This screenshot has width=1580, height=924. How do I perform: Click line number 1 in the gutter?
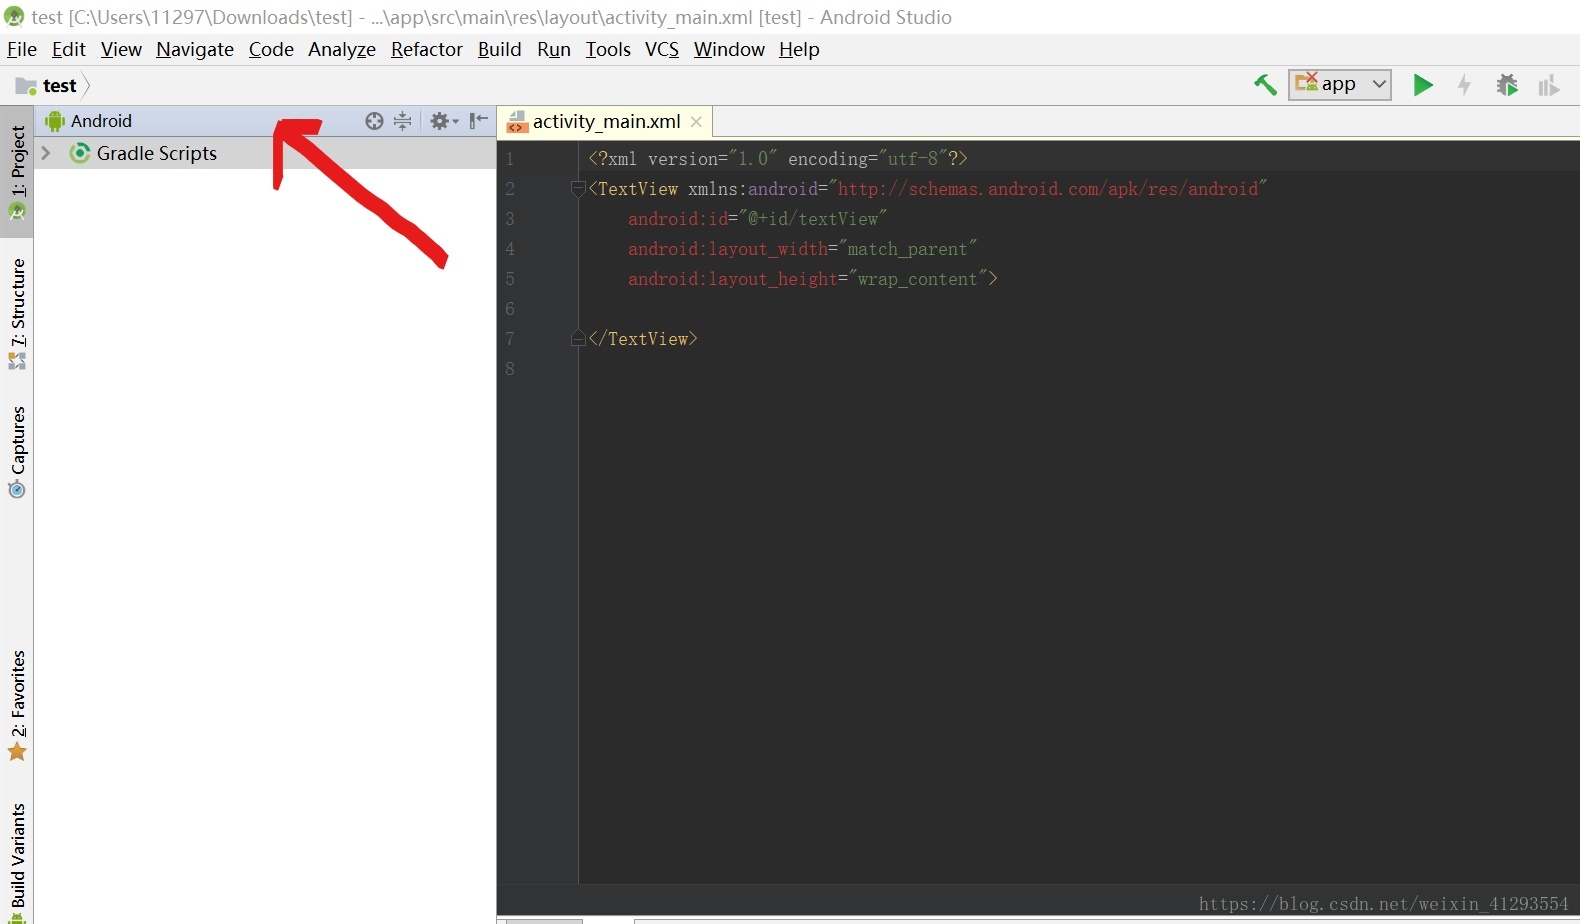[x=510, y=159]
